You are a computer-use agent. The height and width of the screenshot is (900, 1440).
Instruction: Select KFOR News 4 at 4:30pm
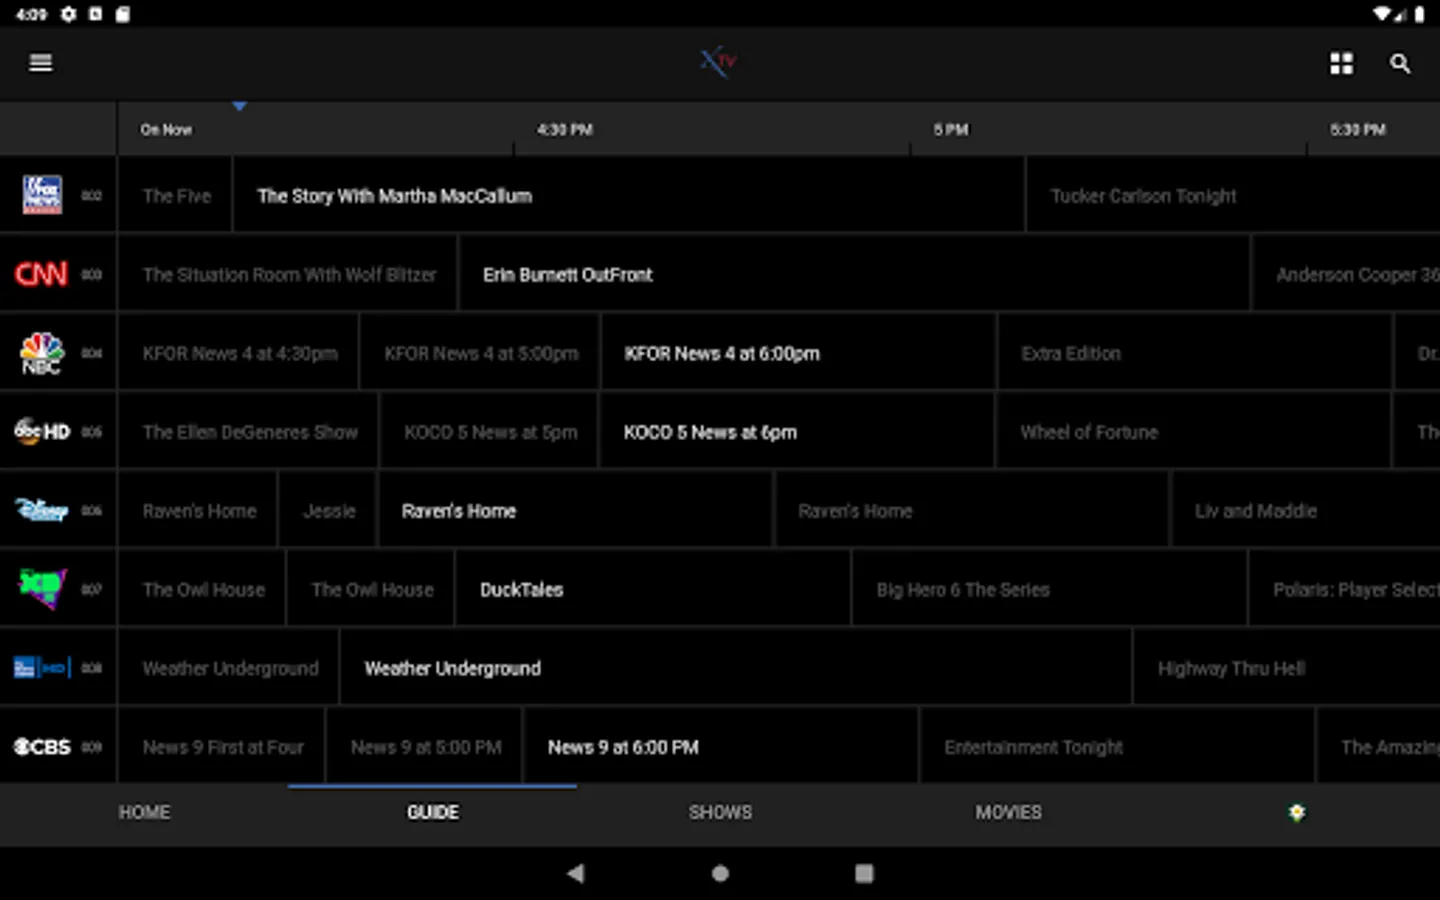click(238, 353)
